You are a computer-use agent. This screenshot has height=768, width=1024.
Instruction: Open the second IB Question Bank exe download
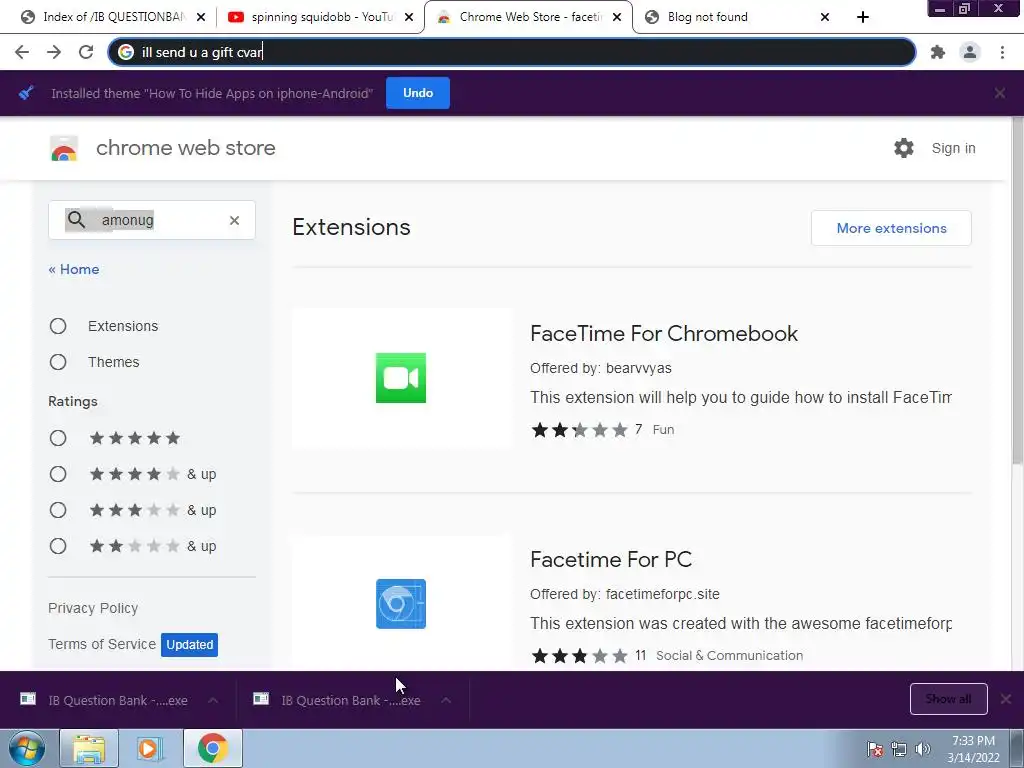(x=351, y=700)
